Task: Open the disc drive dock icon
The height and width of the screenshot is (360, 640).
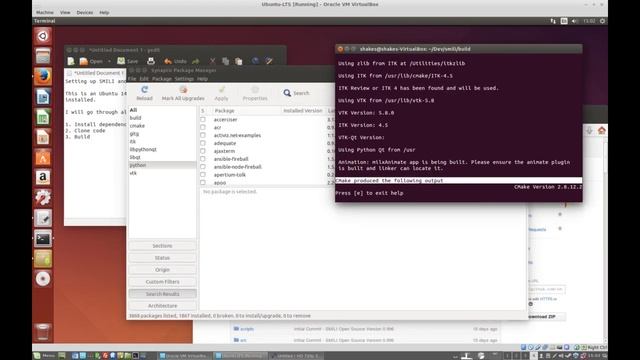Action: [43, 279]
